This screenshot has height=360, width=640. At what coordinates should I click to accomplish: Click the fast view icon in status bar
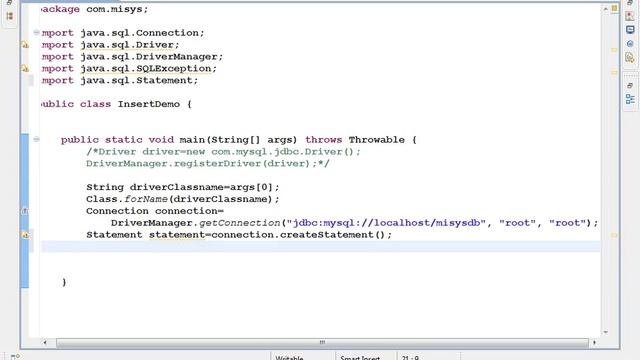click(14, 357)
